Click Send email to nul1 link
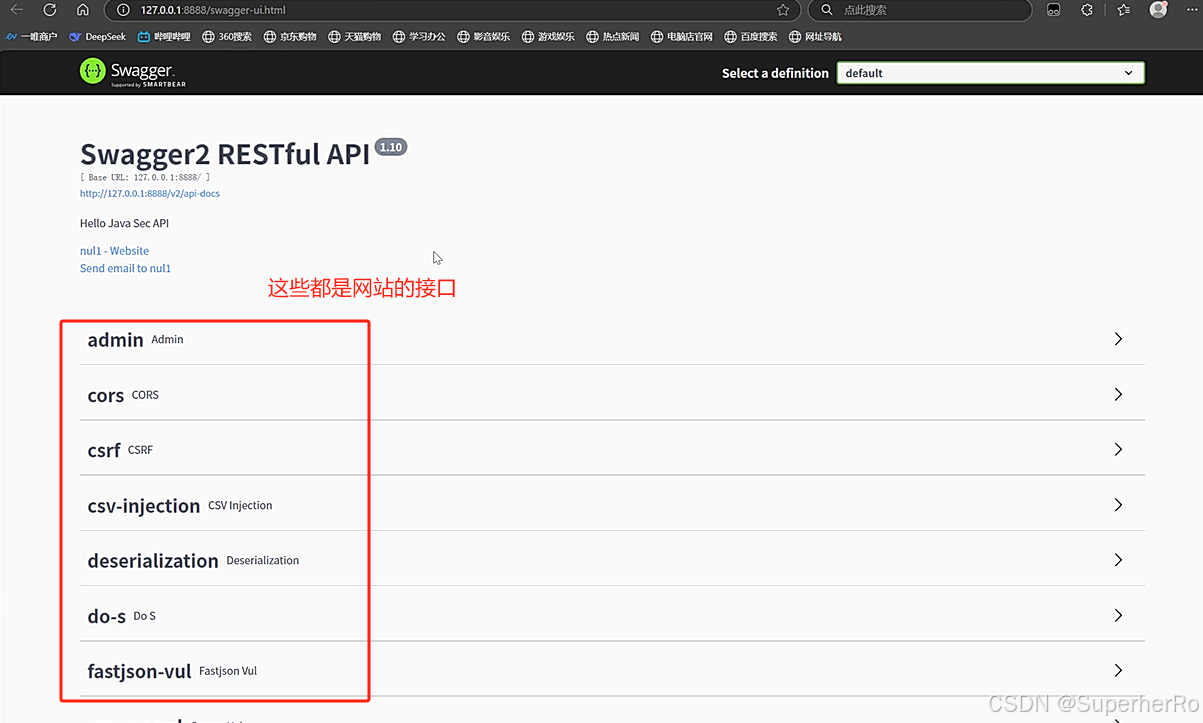This screenshot has width=1203, height=723. (x=125, y=269)
